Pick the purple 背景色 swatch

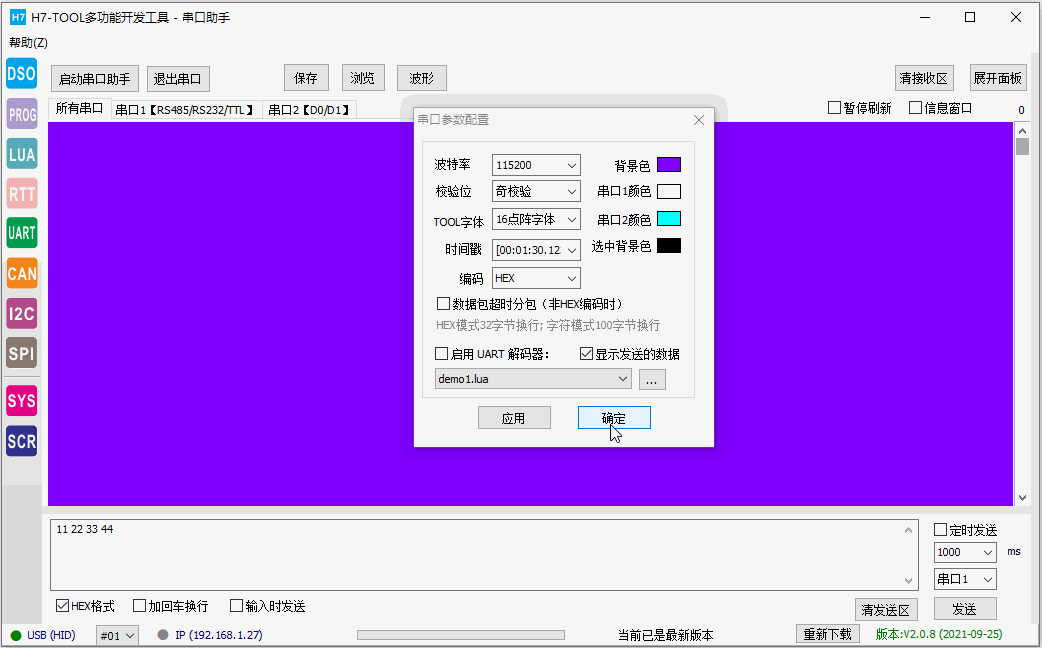click(x=669, y=165)
